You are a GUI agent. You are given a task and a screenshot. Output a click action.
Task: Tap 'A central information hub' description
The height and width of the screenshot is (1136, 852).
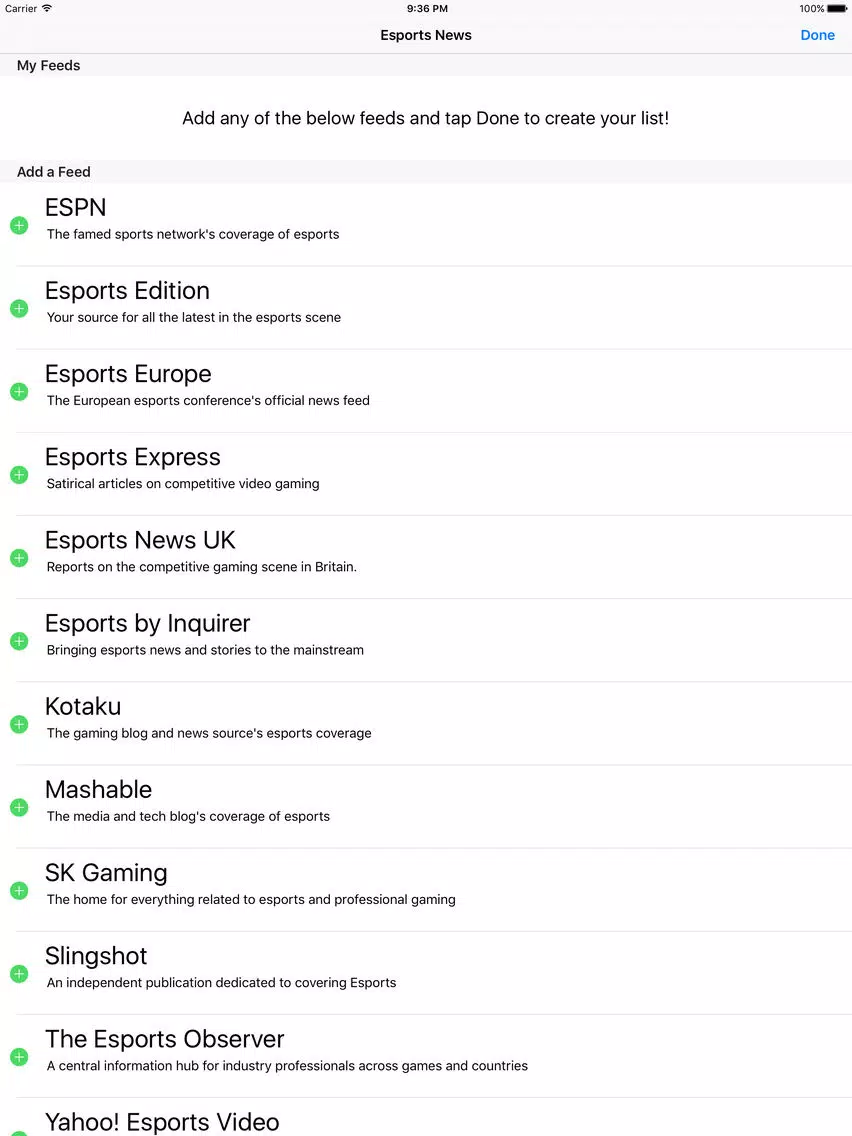(287, 1066)
